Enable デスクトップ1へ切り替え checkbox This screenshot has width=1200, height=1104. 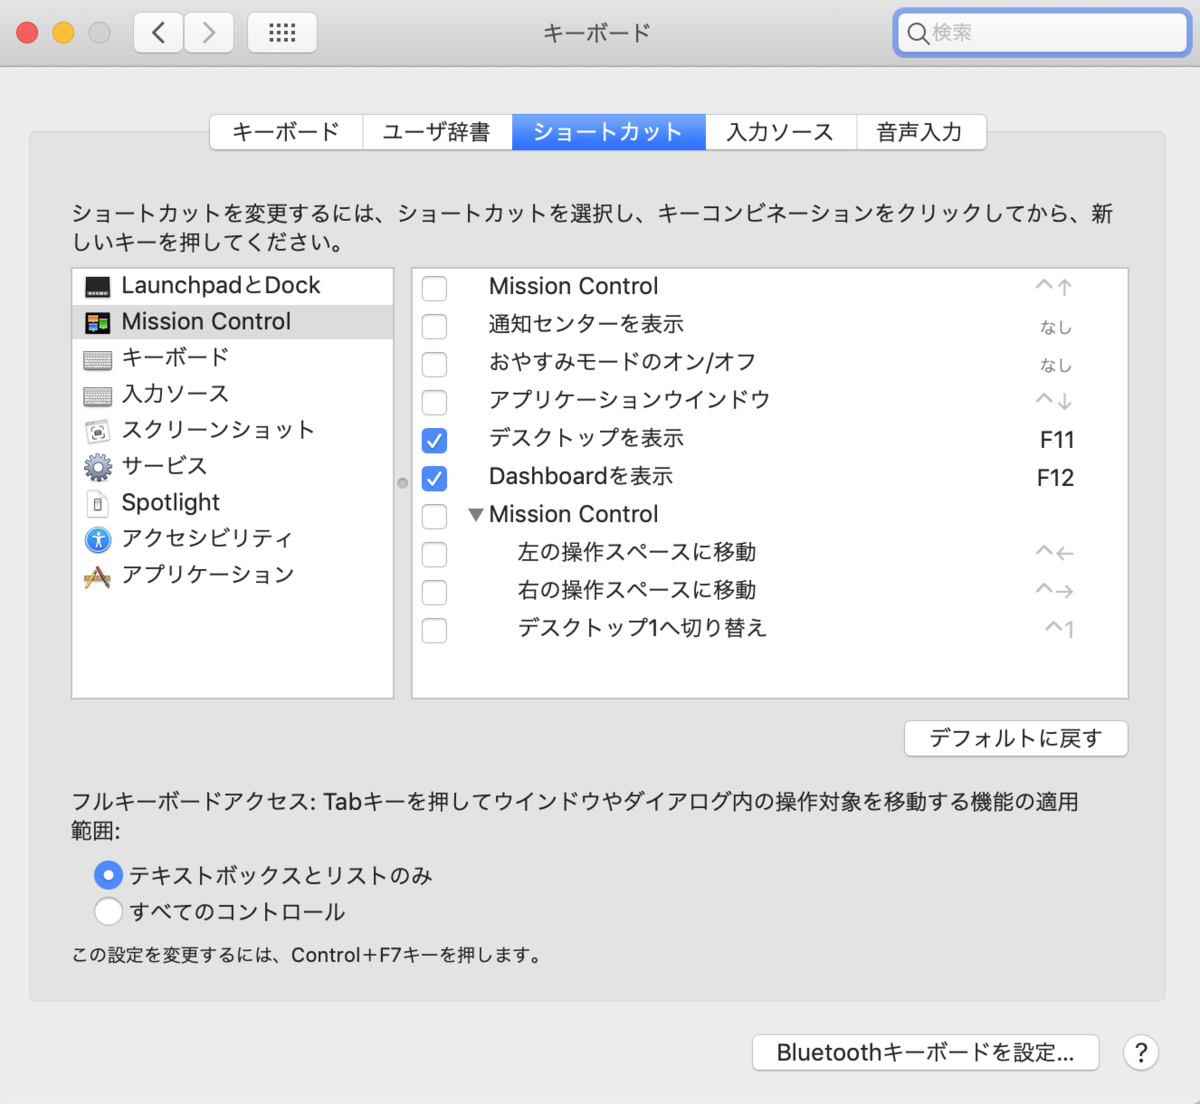pyautogui.click(x=434, y=630)
